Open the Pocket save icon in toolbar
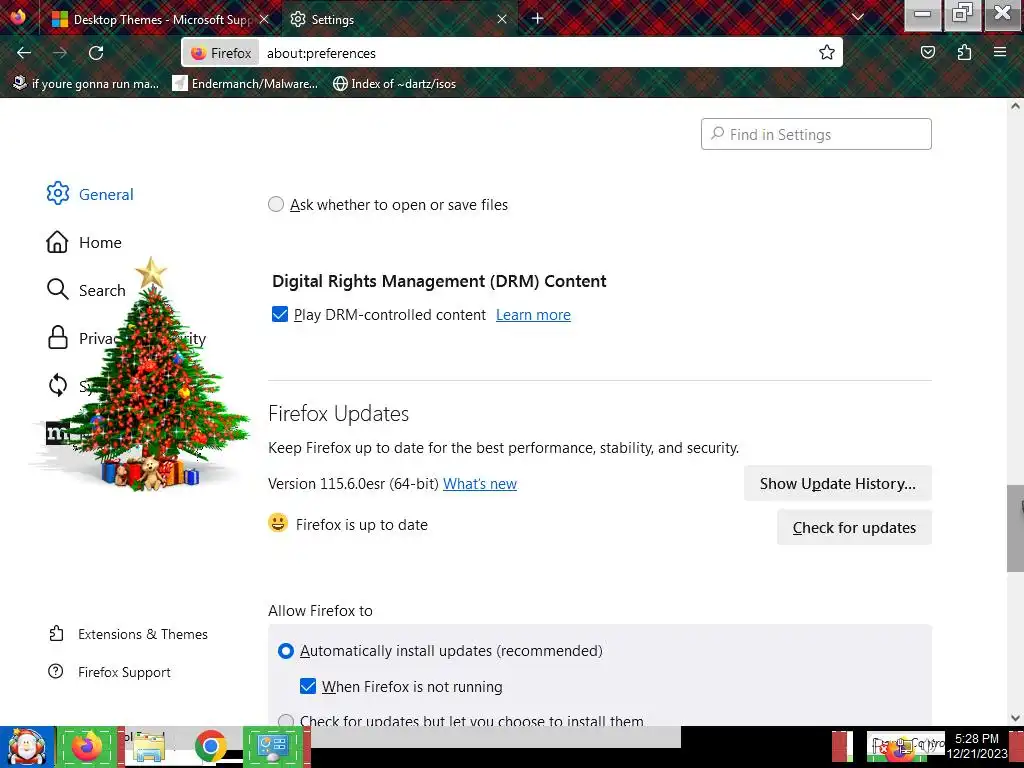Image resolution: width=1024 pixels, height=768 pixels. click(x=927, y=52)
